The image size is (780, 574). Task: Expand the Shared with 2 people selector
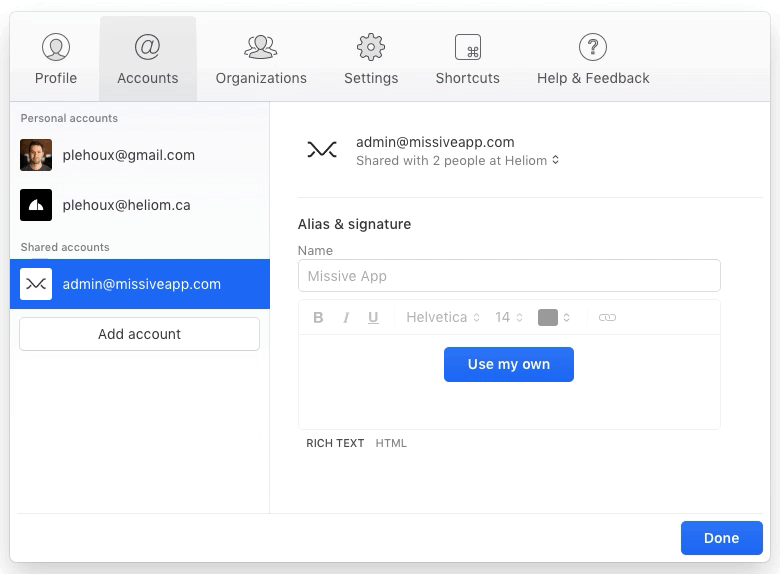coord(458,161)
